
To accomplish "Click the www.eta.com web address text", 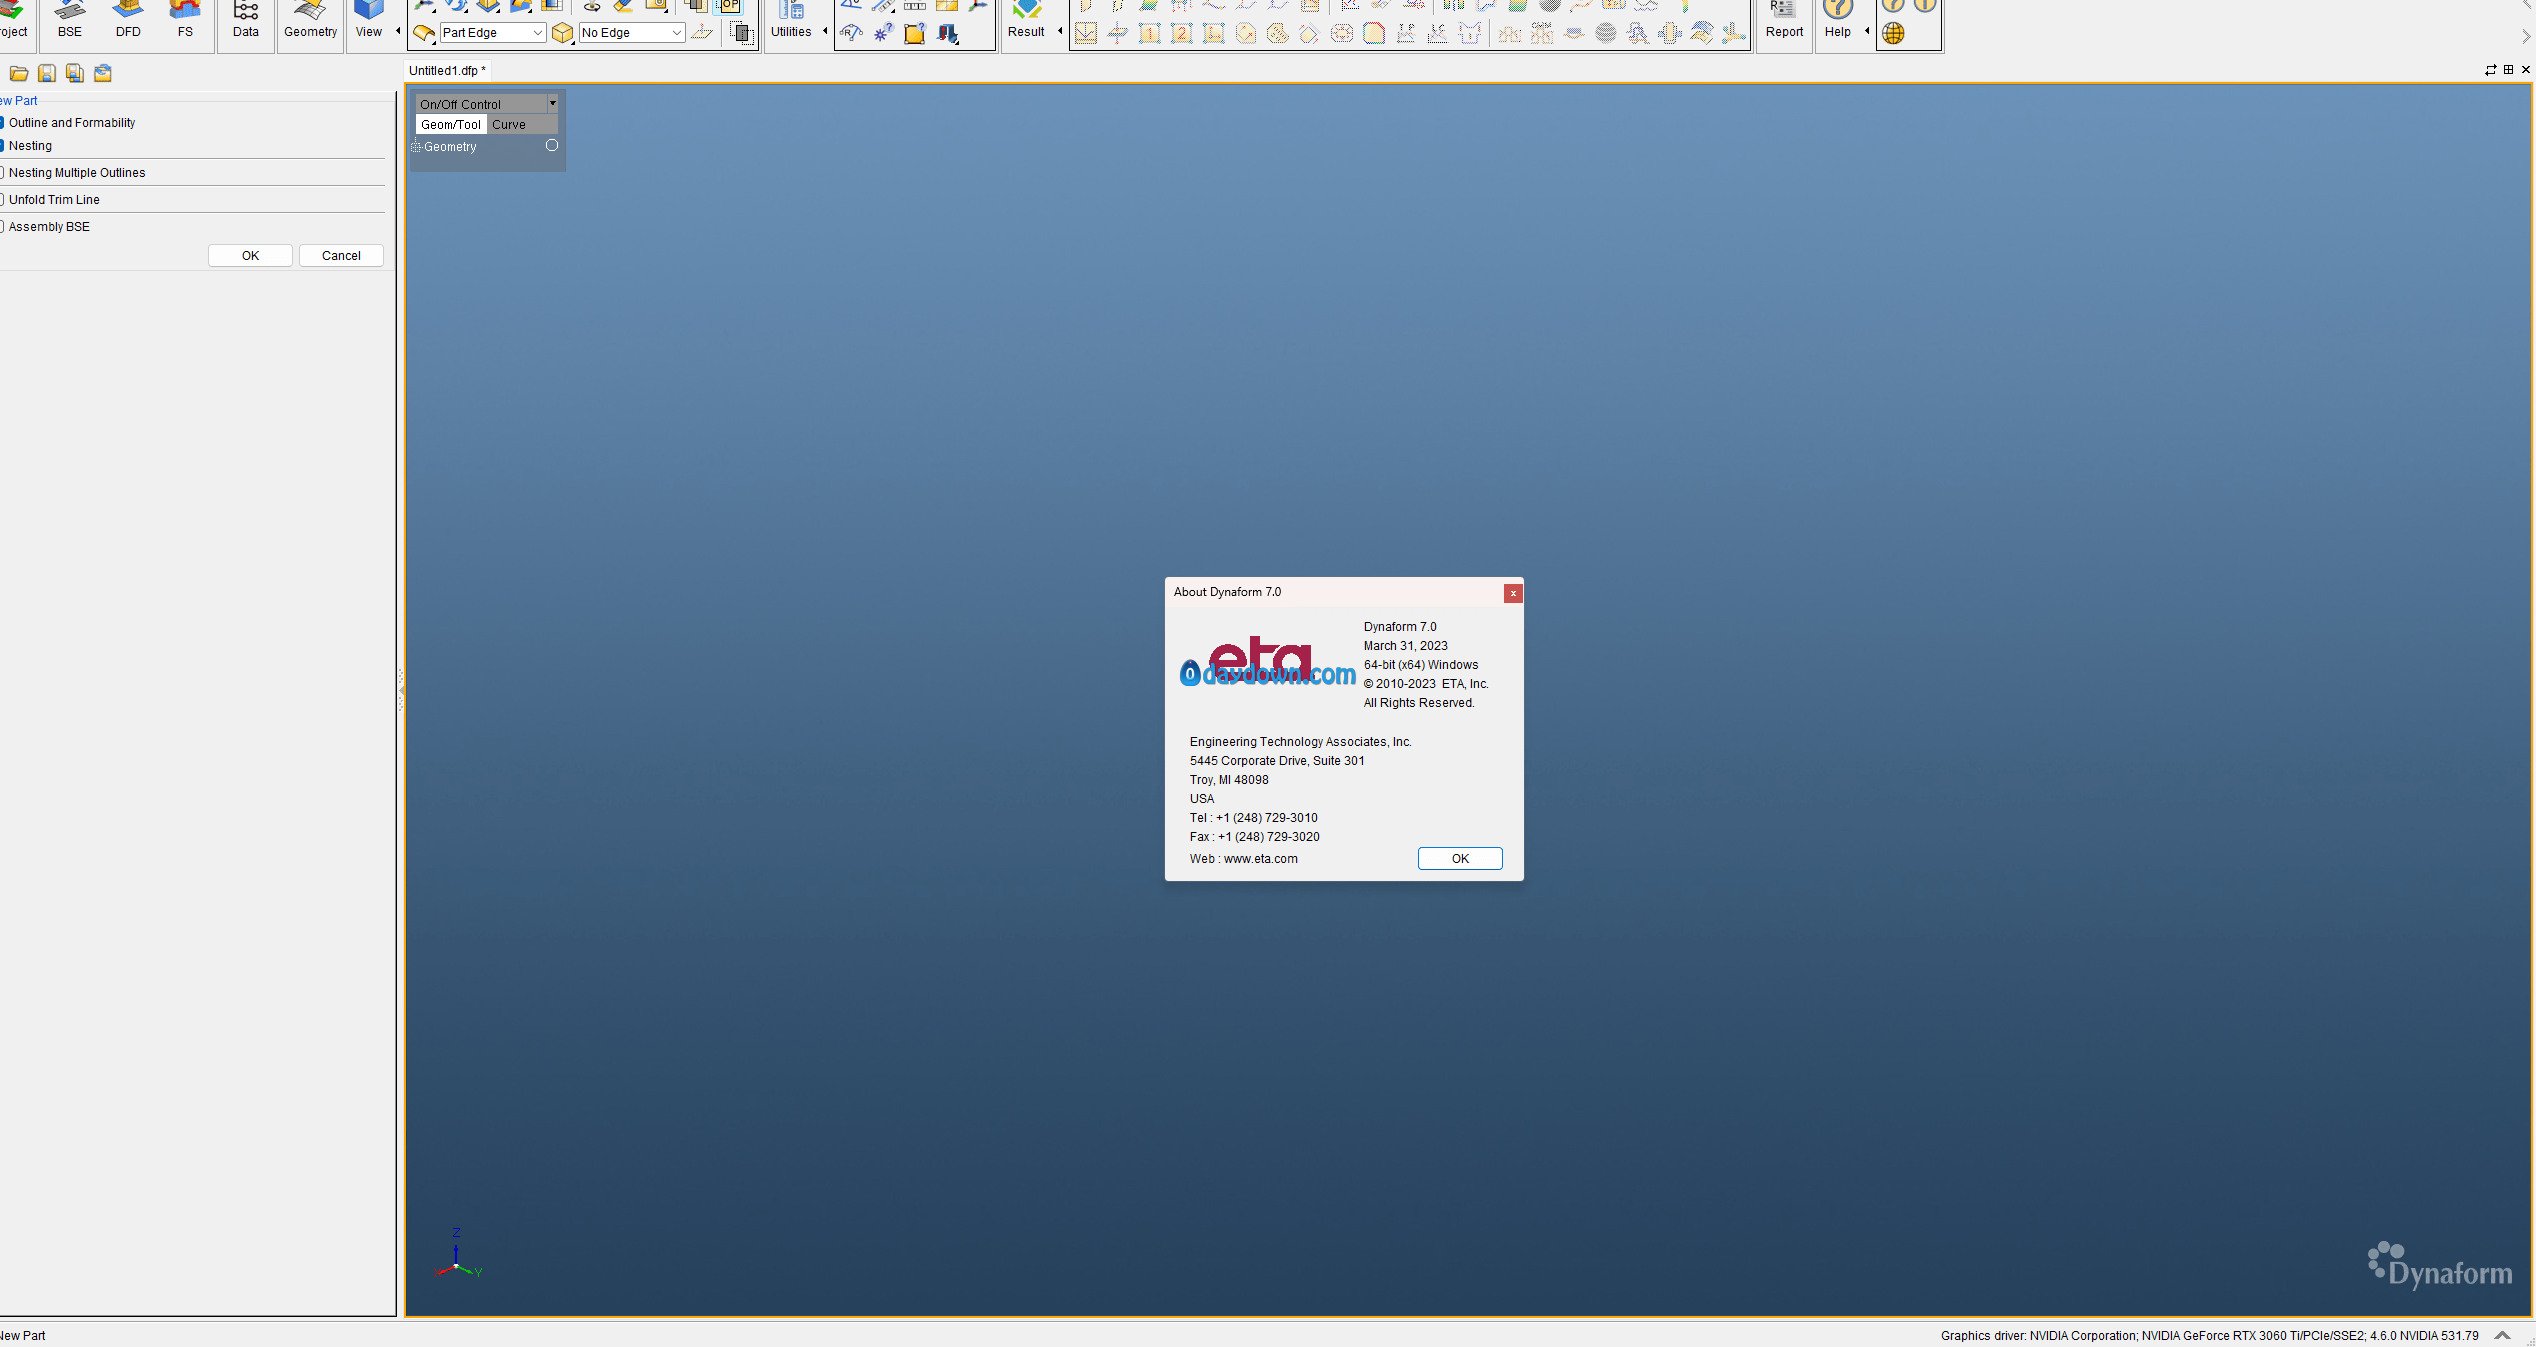I will pyautogui.click(x=1261, y=859).
